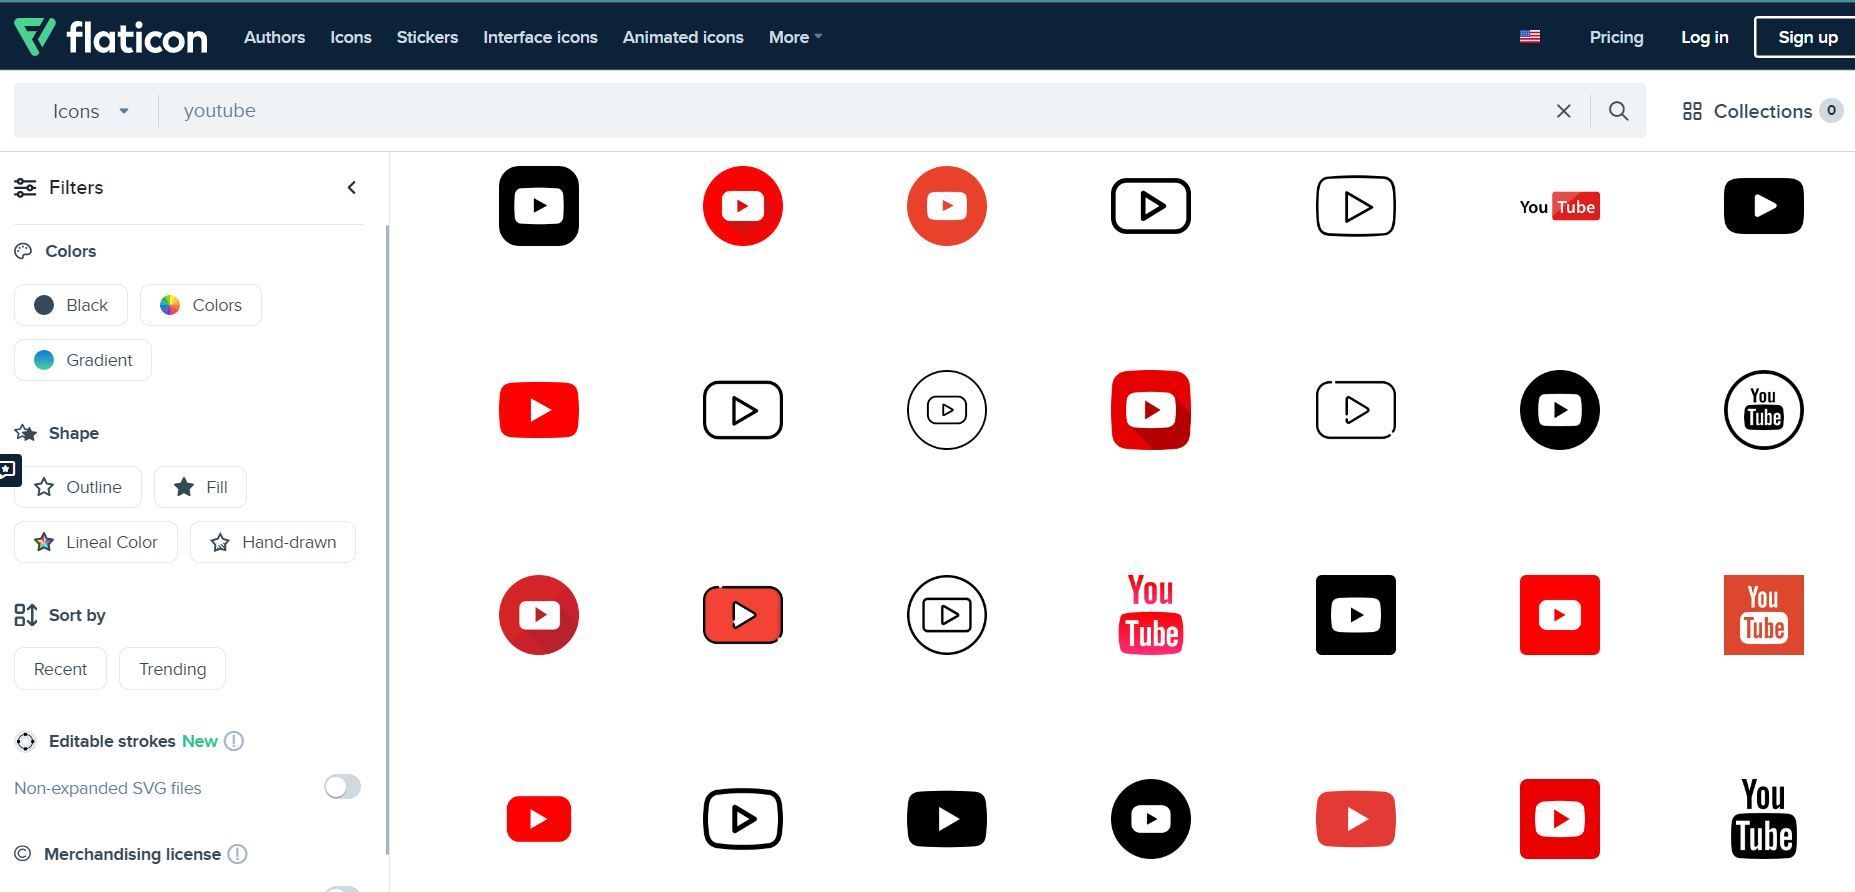Screen dimensions: 1855x892
Task: Enable the Fill shape filter
Action: click(200, 487)
